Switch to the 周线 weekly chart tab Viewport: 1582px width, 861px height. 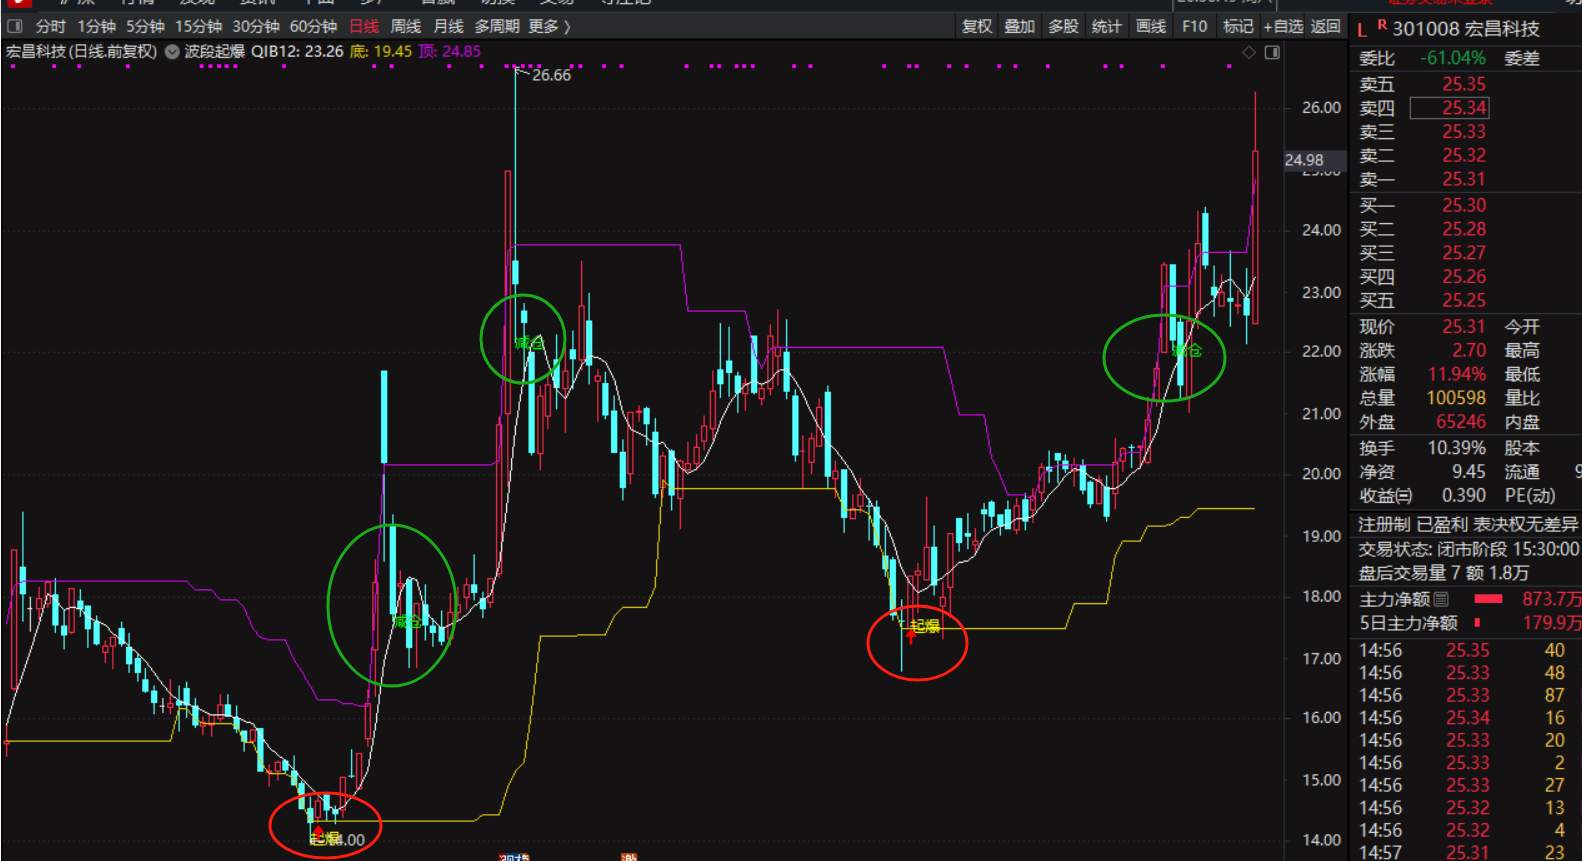(405, 26)
